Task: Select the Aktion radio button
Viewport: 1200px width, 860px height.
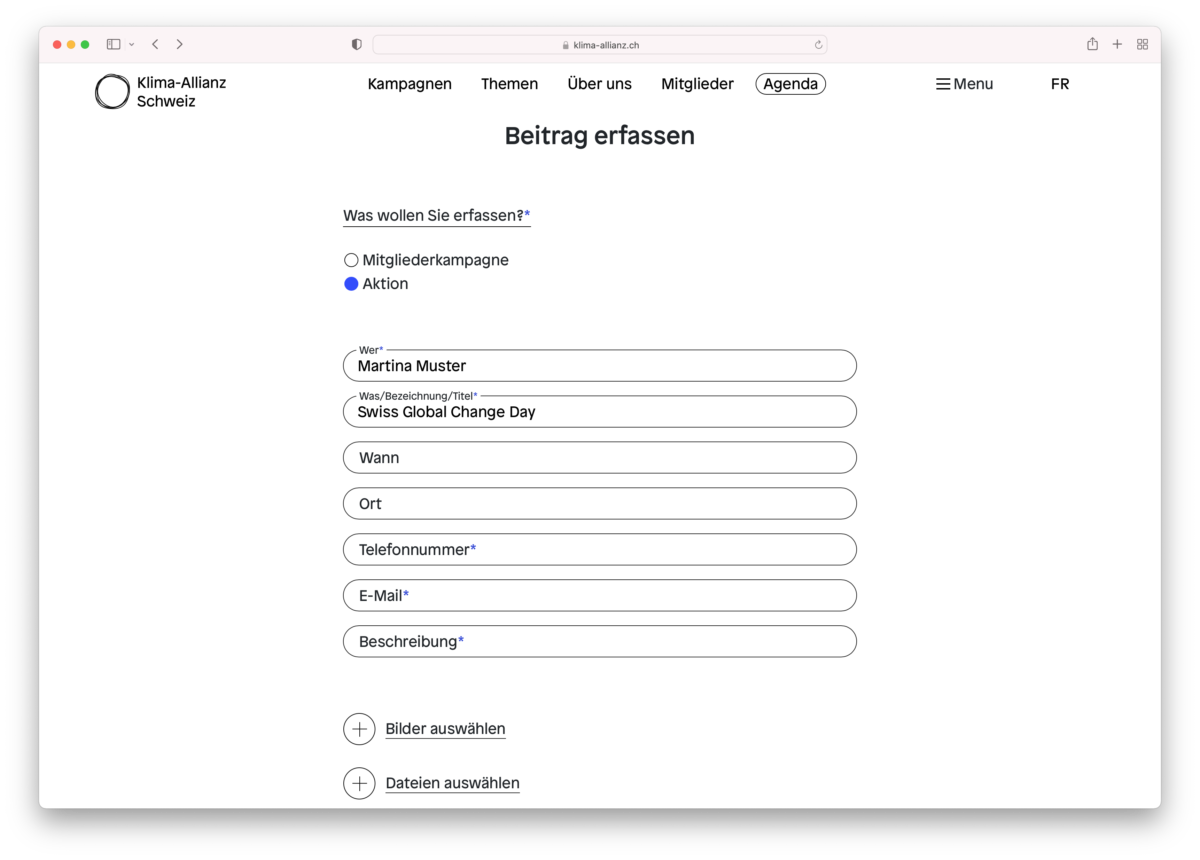Action: click(351, 284)
